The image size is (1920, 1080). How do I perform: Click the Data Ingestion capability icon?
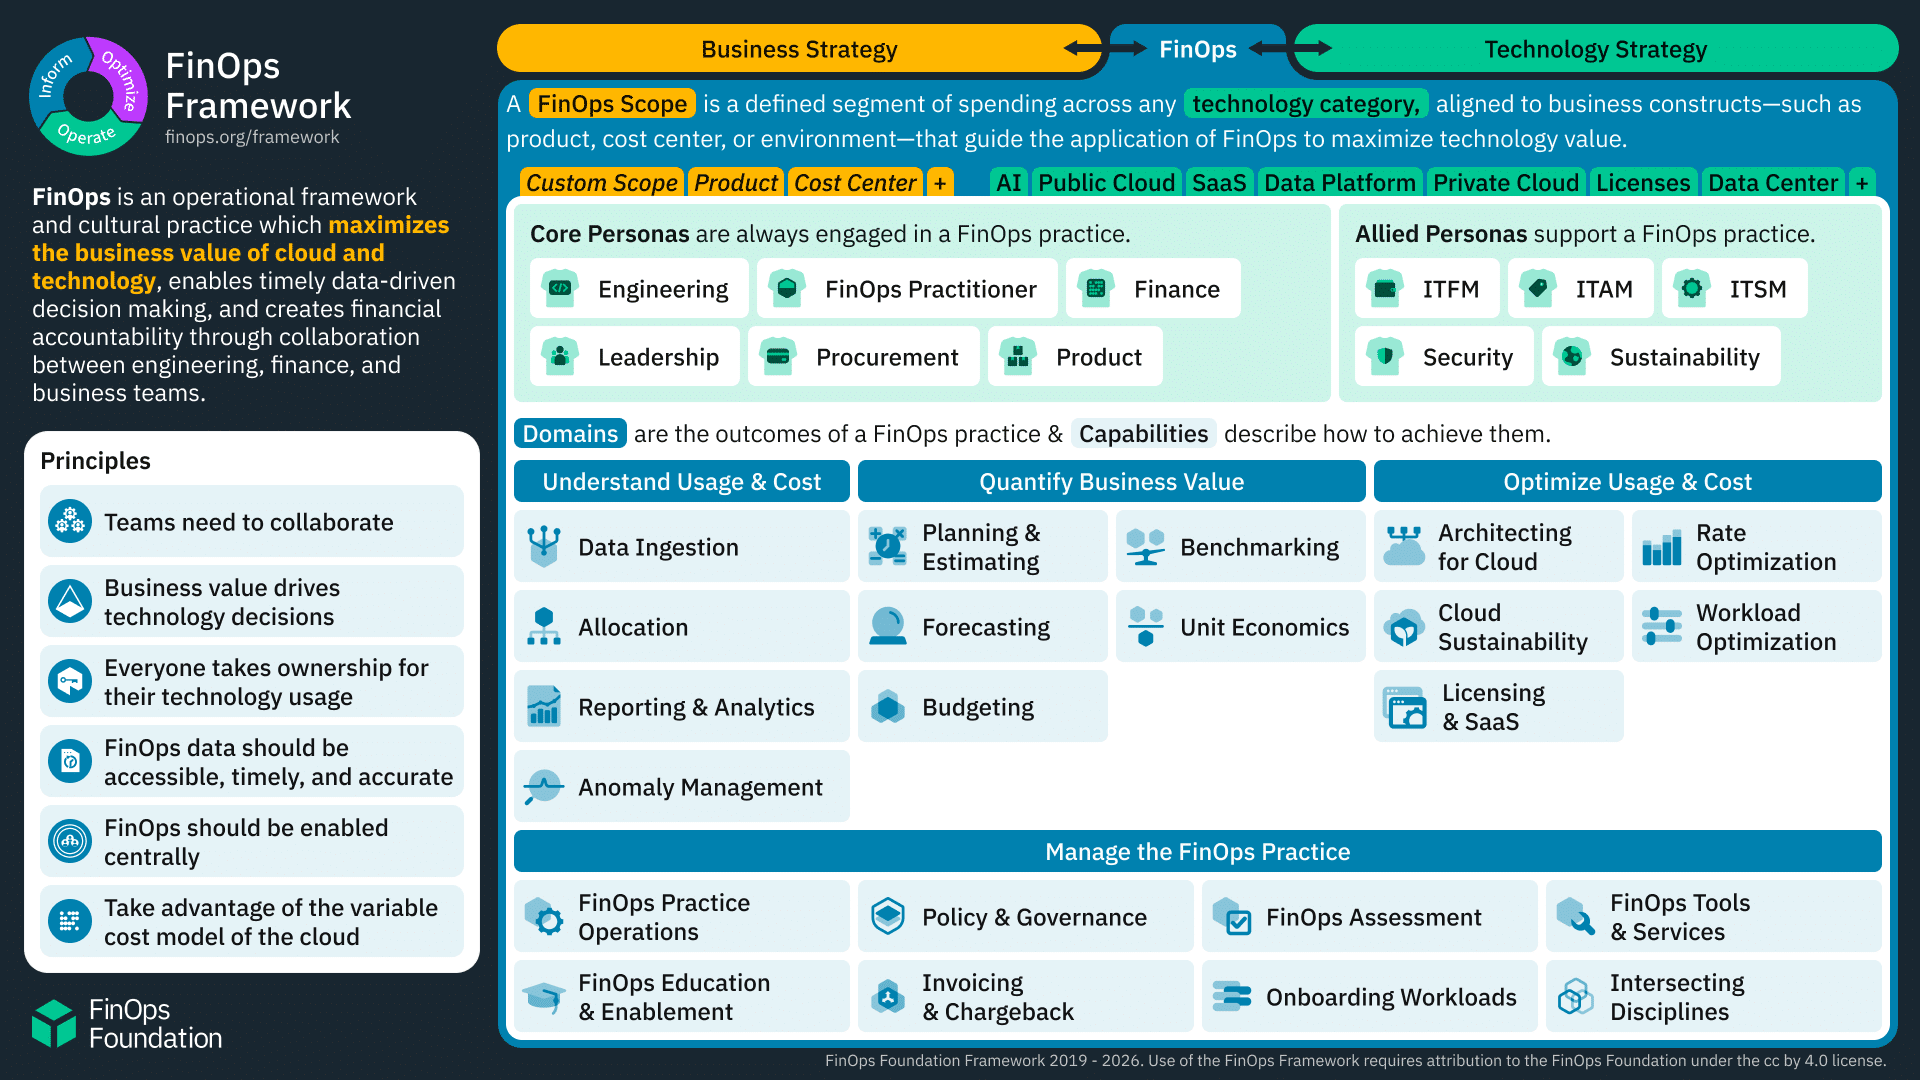[544, 546]
